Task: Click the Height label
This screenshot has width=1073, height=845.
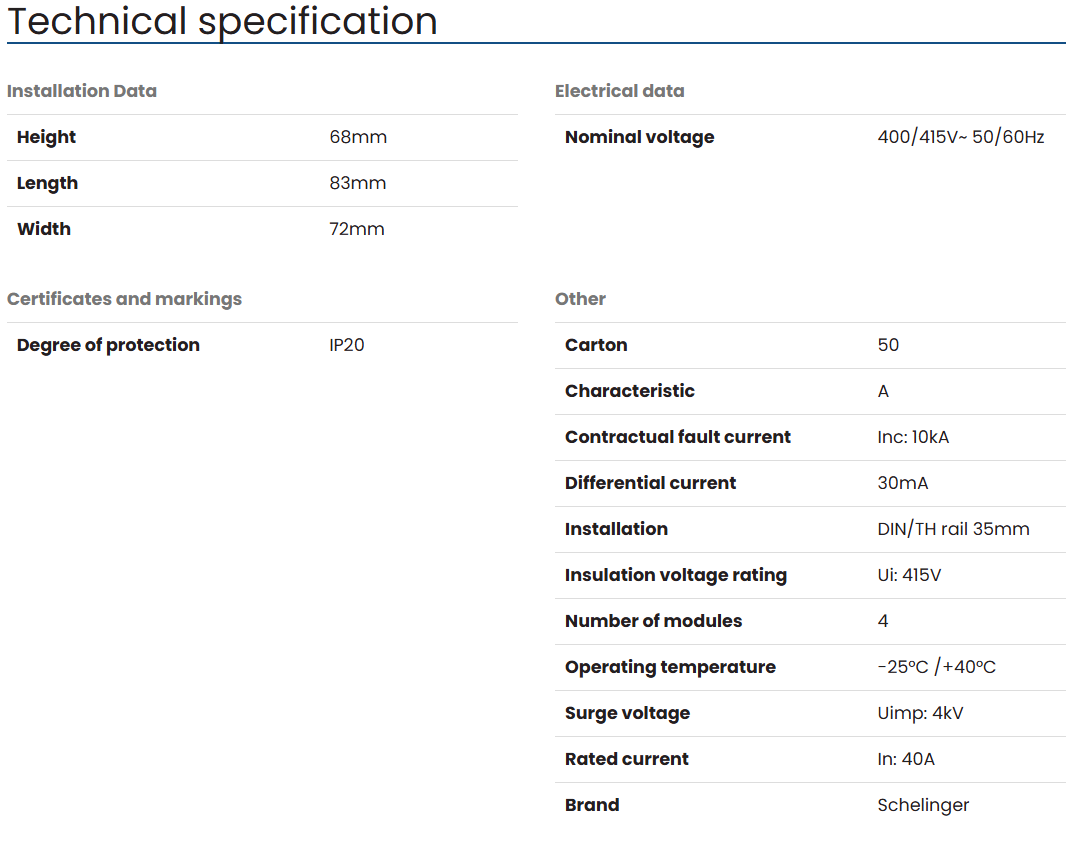Action: pos(47,137)
